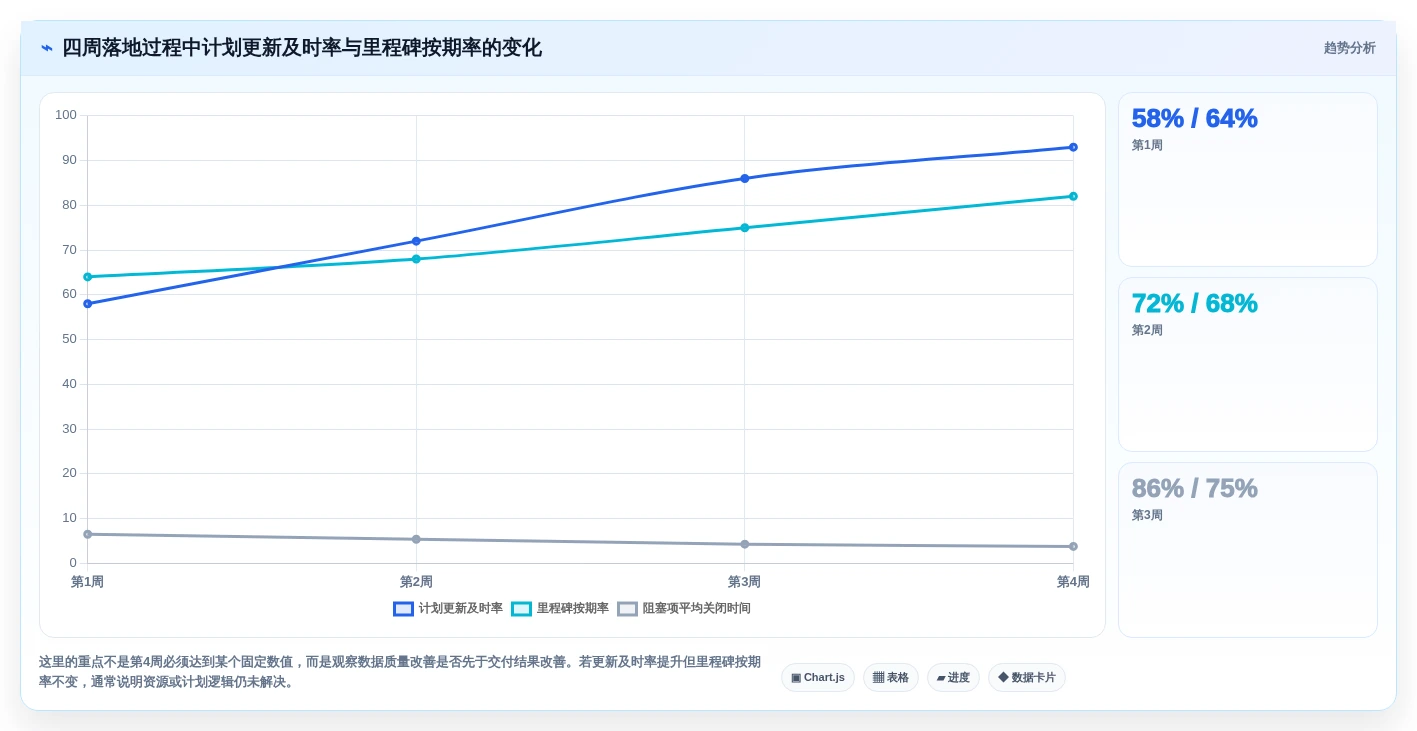Viewport: 1417px width, 731px height.
Task: Click the 第2周 x-axis label
Action: (416, 582)
